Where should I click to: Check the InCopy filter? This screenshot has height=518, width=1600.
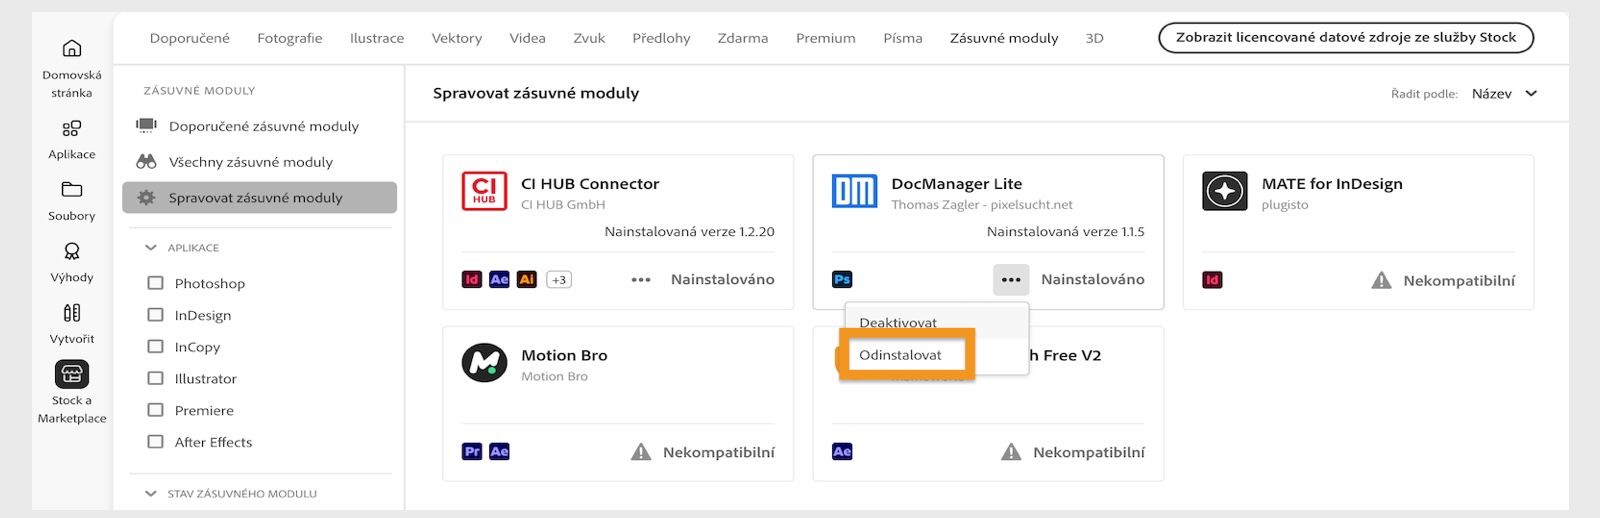tap(155, 347)
